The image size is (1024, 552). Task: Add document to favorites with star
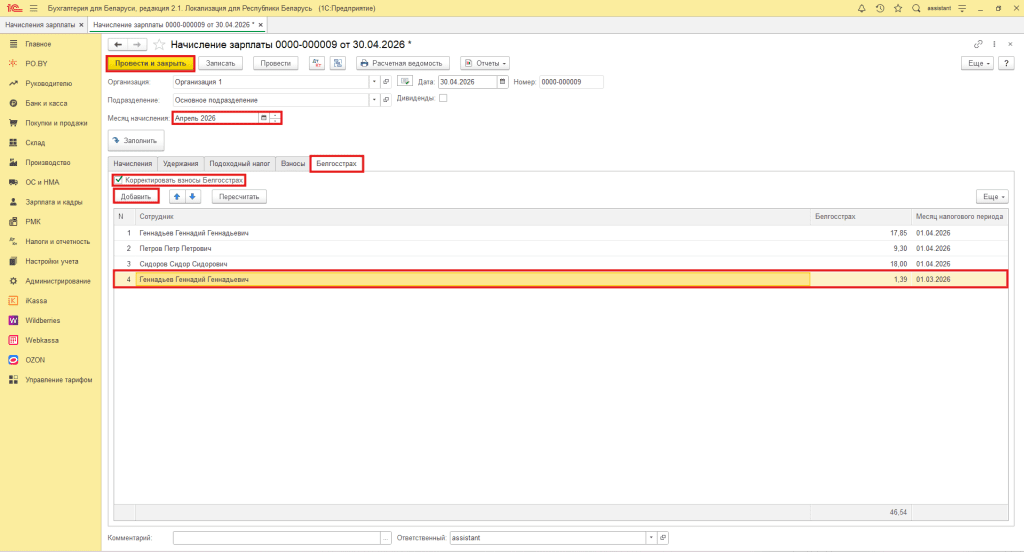pos(159,44)
